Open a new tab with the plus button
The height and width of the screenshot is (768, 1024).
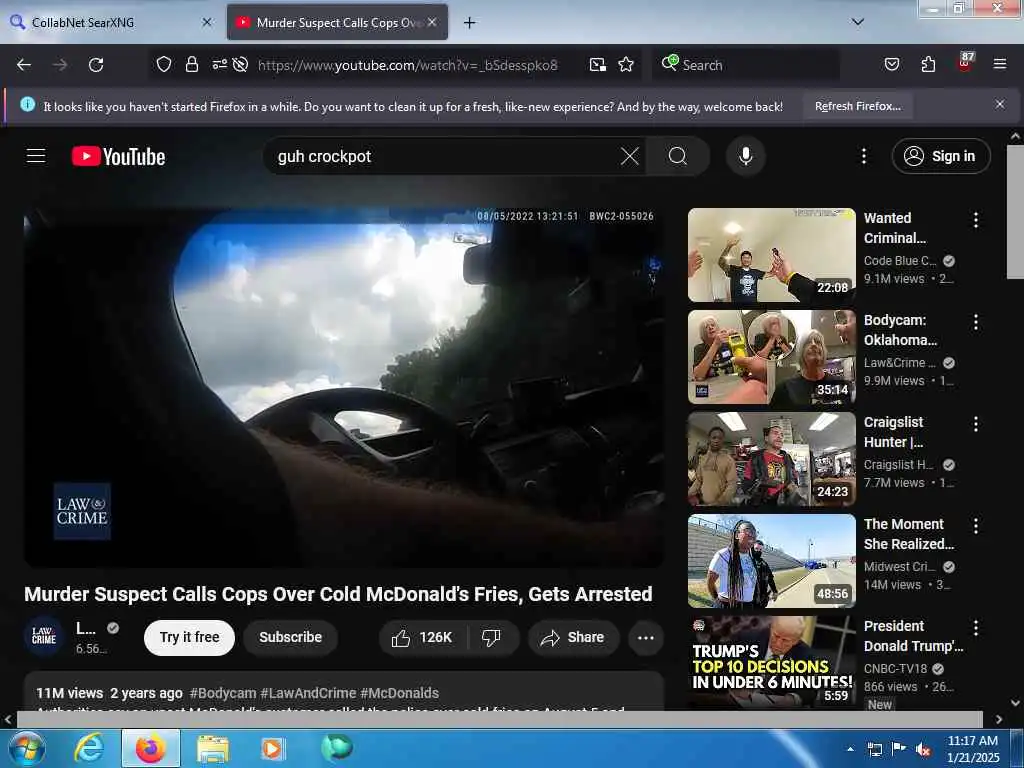[x=470, y=23]
